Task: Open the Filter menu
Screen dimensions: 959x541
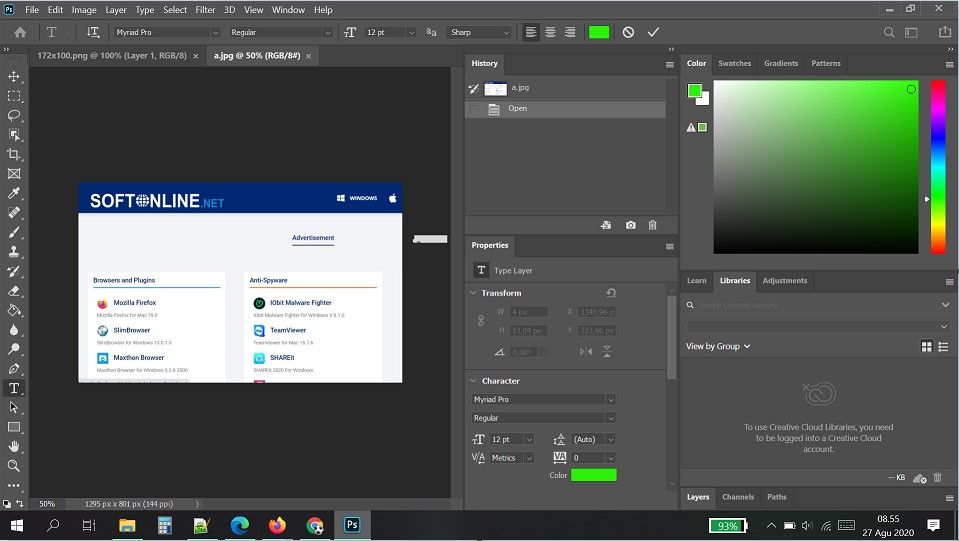Action: point(205,10)
